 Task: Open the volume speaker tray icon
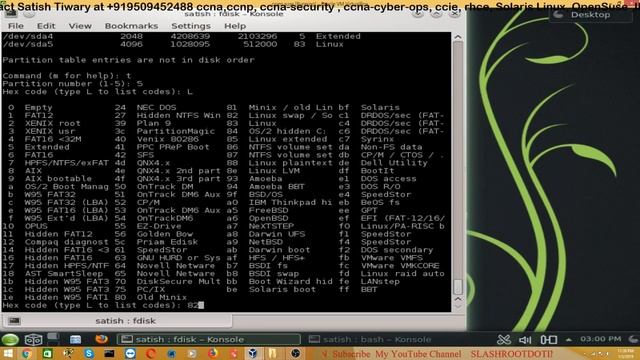(525, 339)
